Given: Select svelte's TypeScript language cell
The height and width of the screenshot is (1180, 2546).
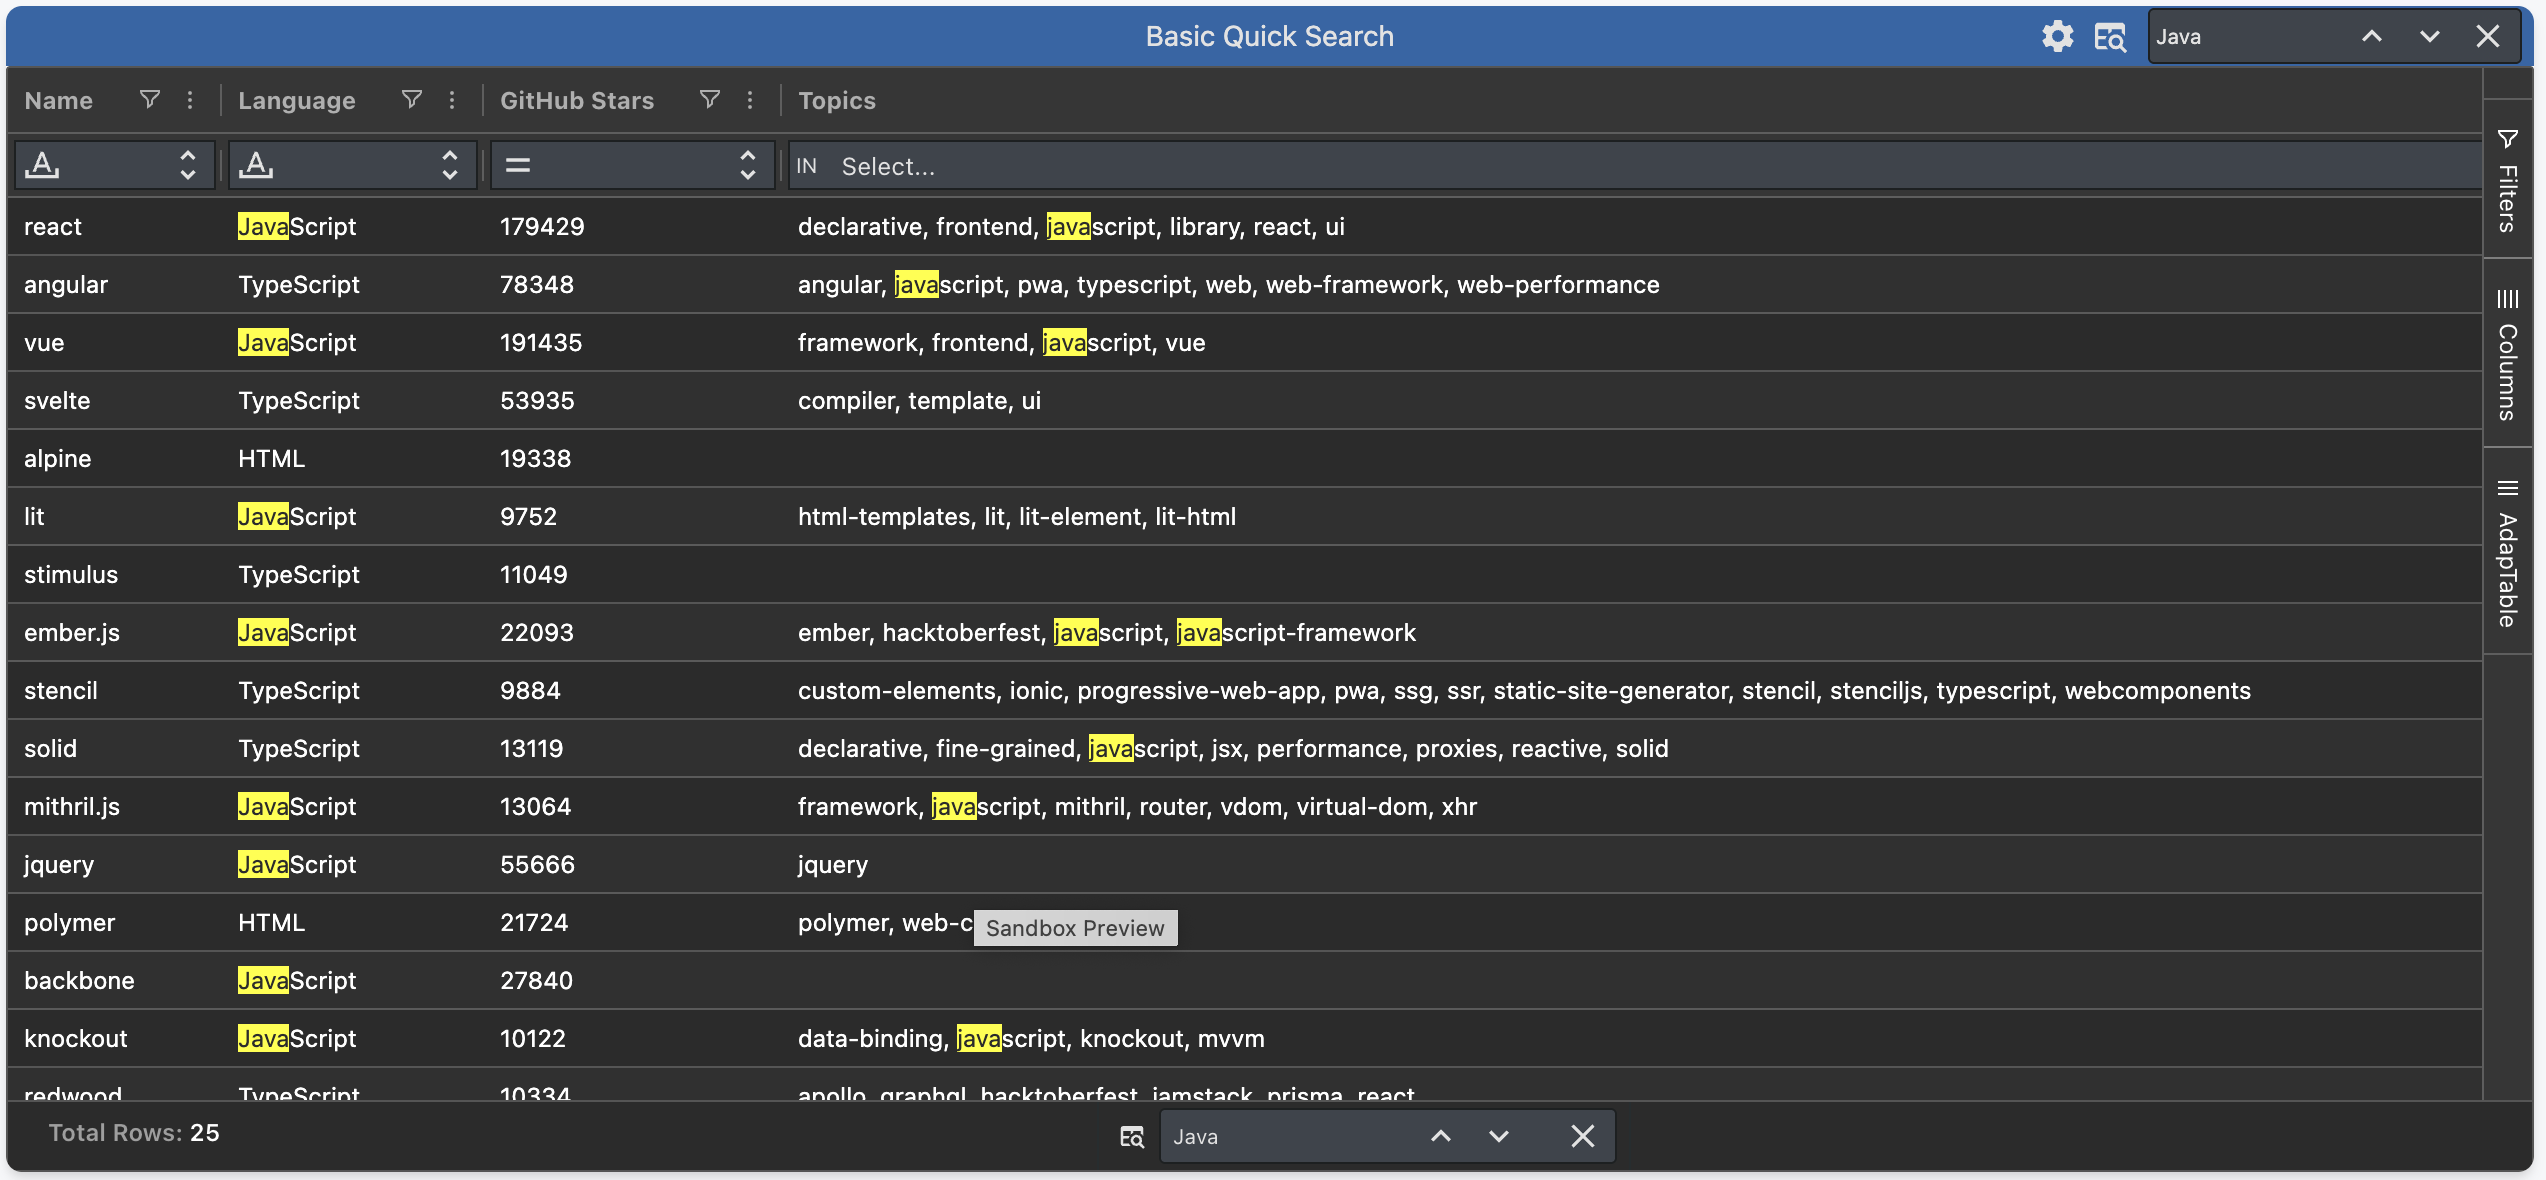Looking at the screenshot, I should (352, 401).
